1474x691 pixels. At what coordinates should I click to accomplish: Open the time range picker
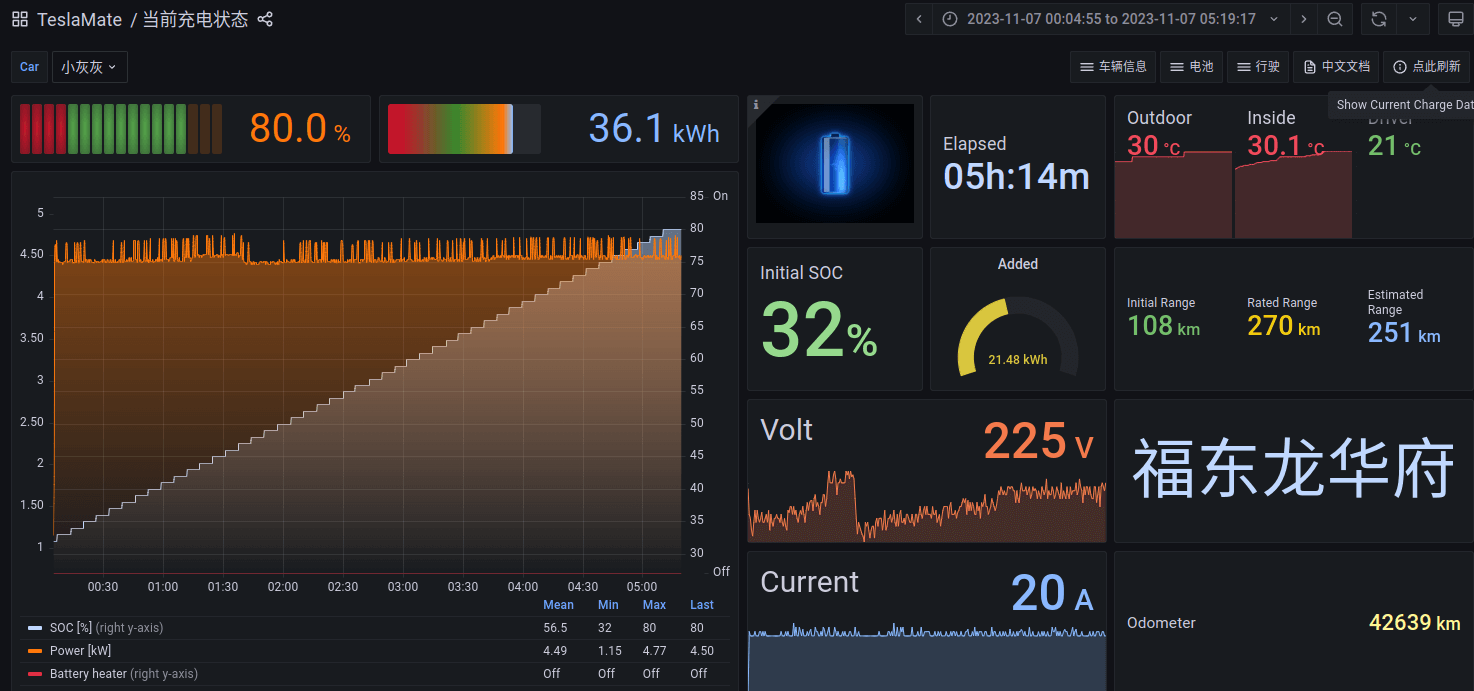1110,19
